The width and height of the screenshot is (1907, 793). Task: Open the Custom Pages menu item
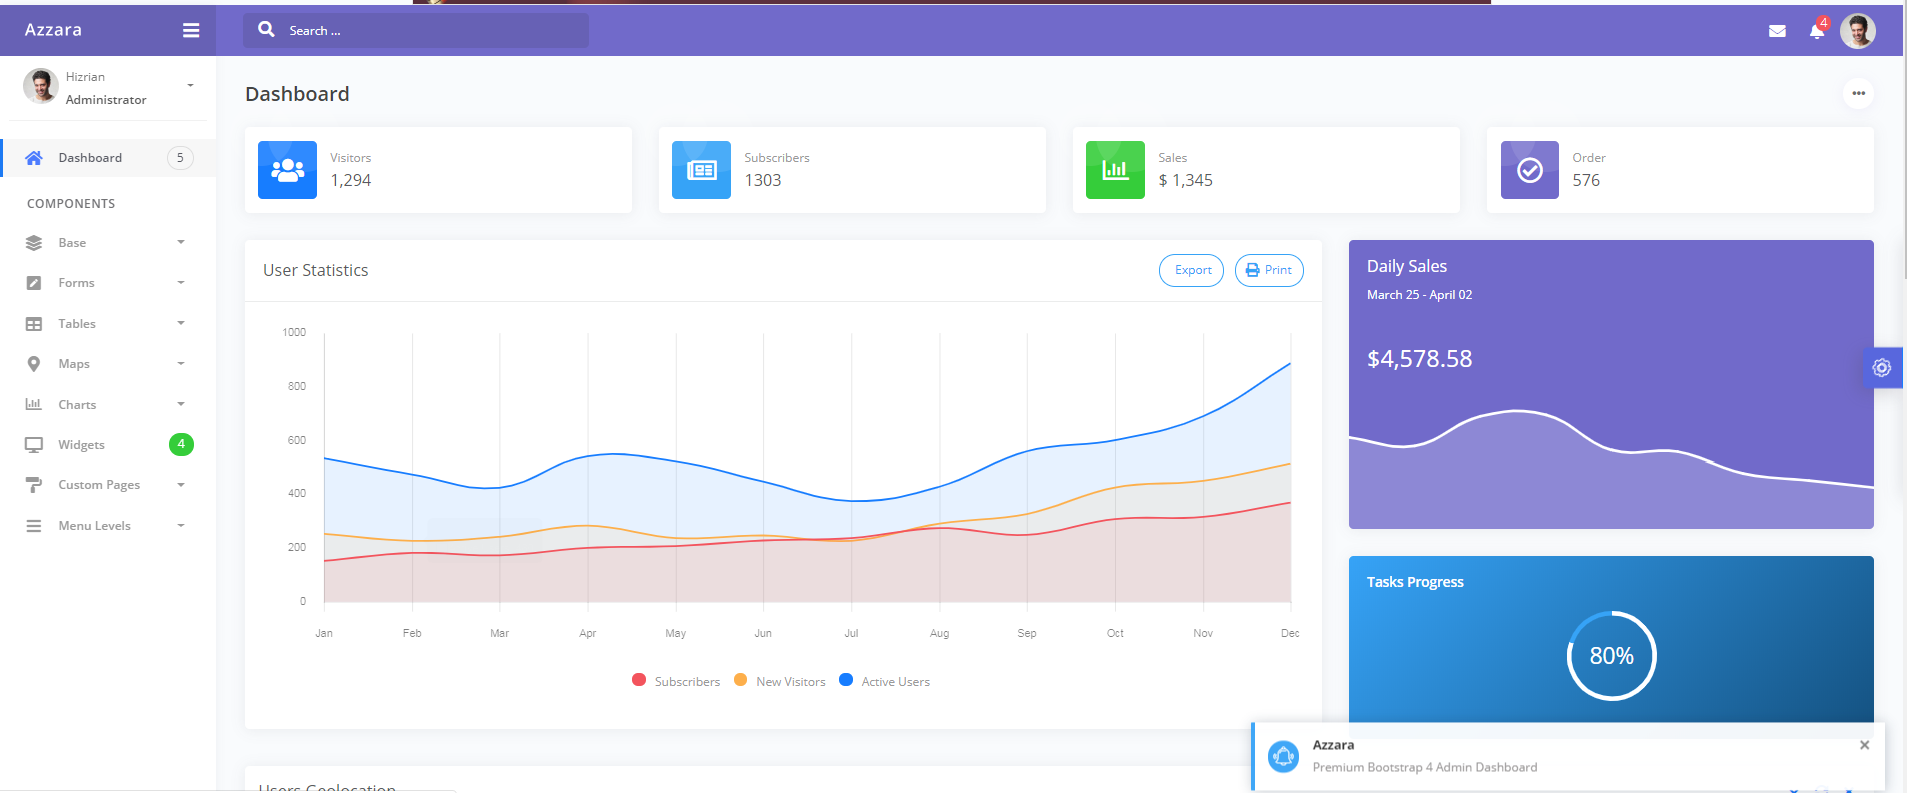(108, 485)
